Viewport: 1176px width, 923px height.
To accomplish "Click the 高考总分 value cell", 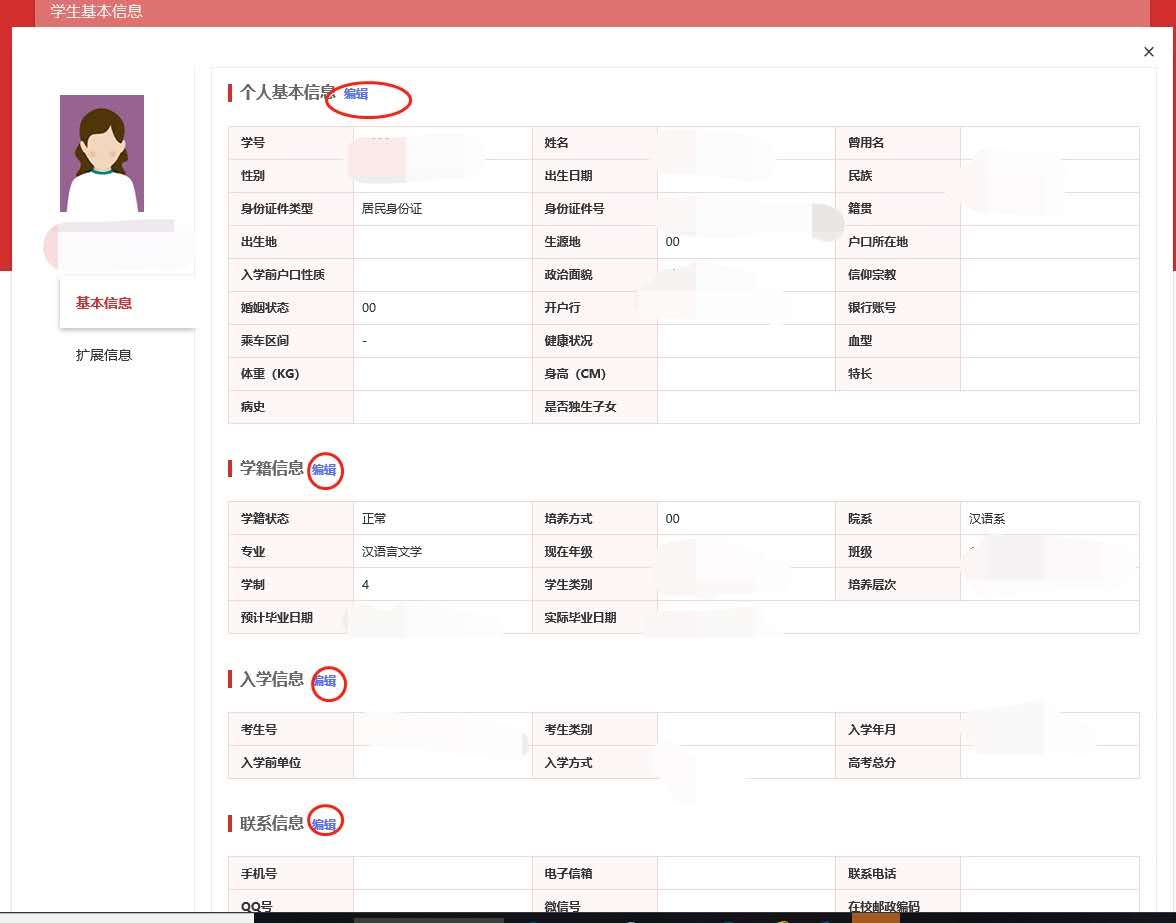I will pyautogui.click(x=1048, y=763).
